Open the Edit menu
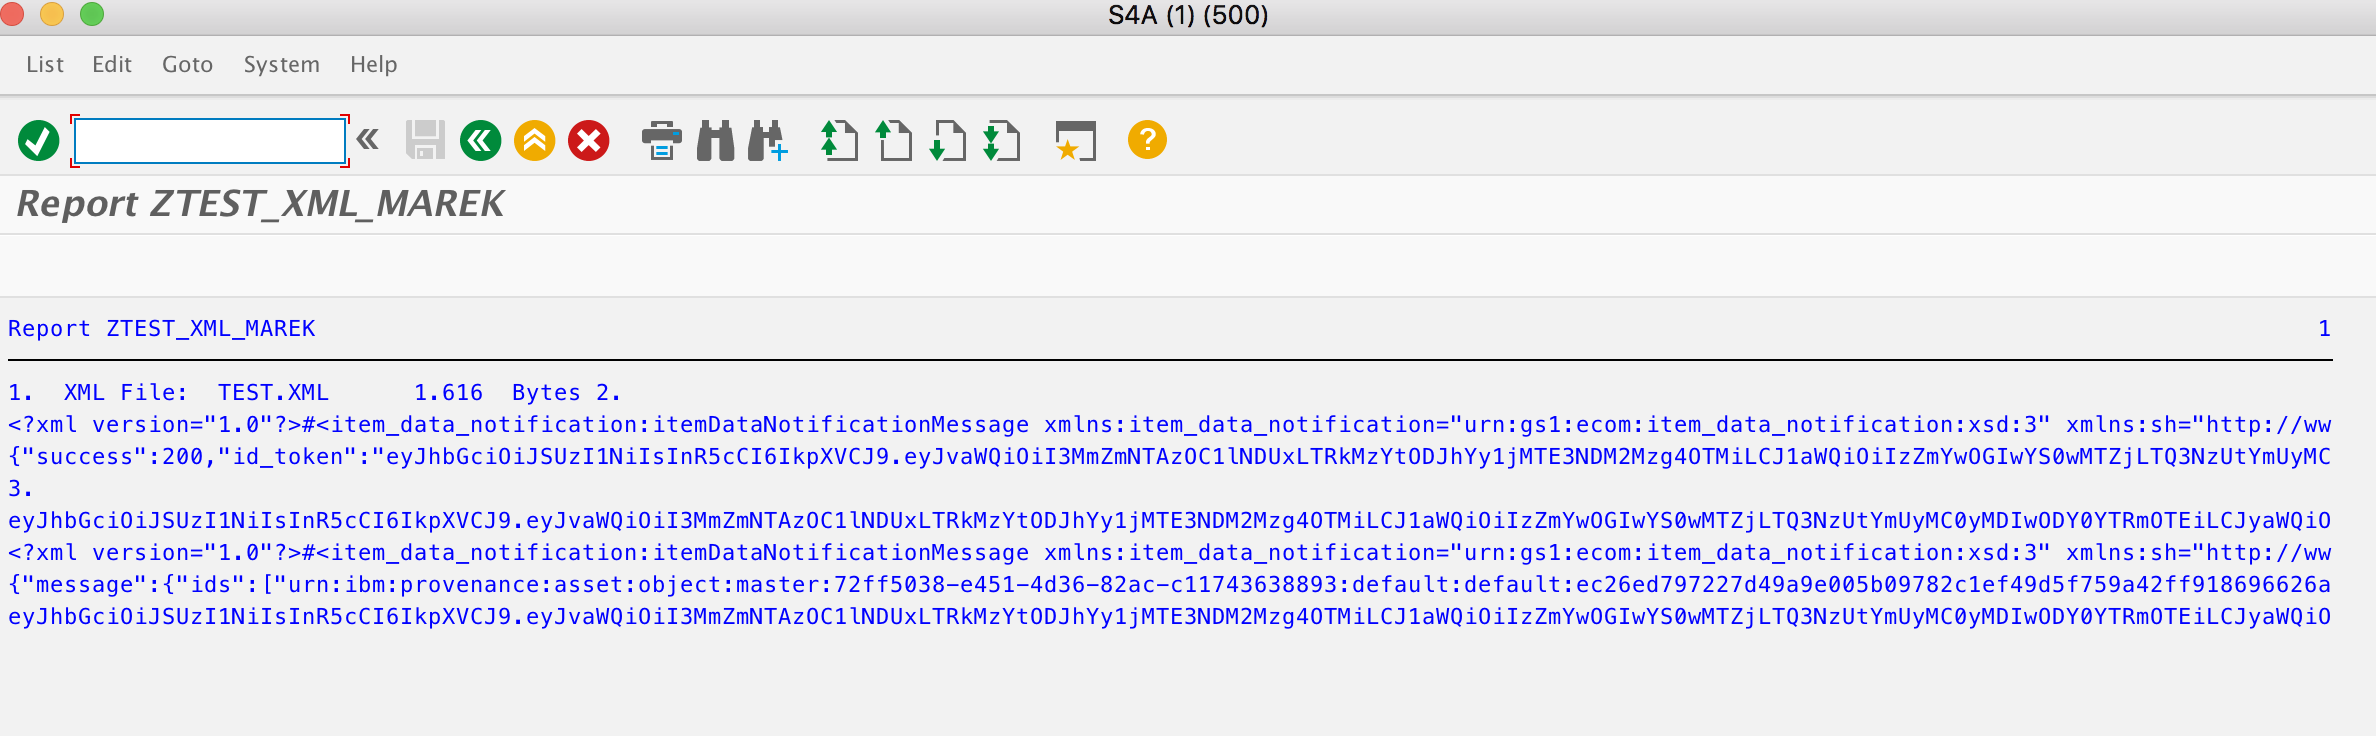2376x736 pixels. point(112,64)
